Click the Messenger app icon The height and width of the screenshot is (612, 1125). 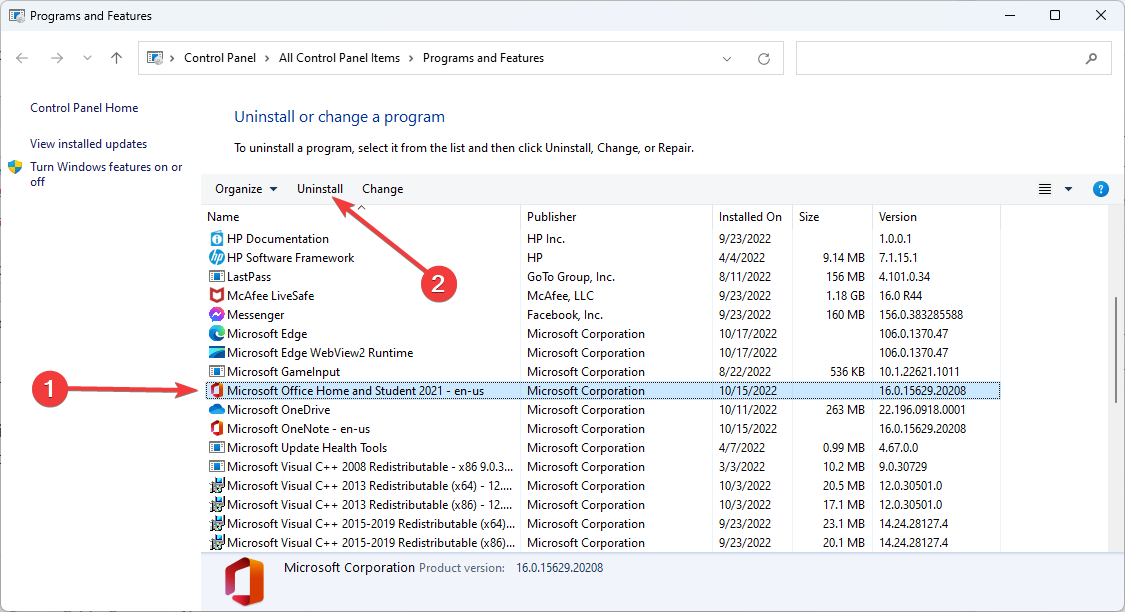[x=216, y=314]
